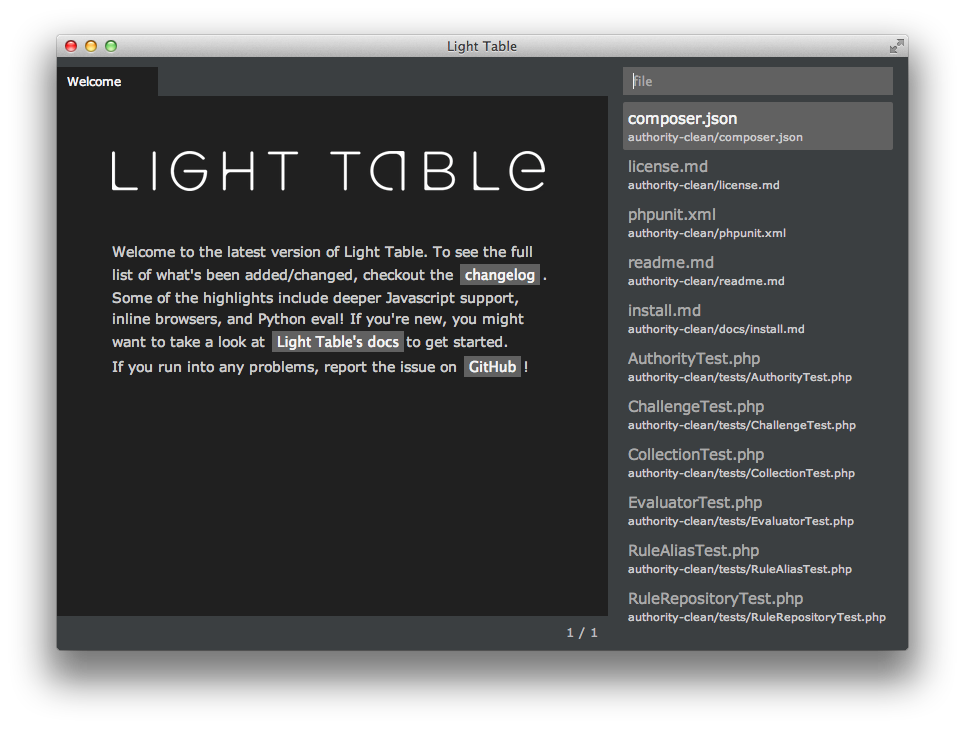Follow the GitHub link
965x729 pixels.
click(x=492, y=367)
